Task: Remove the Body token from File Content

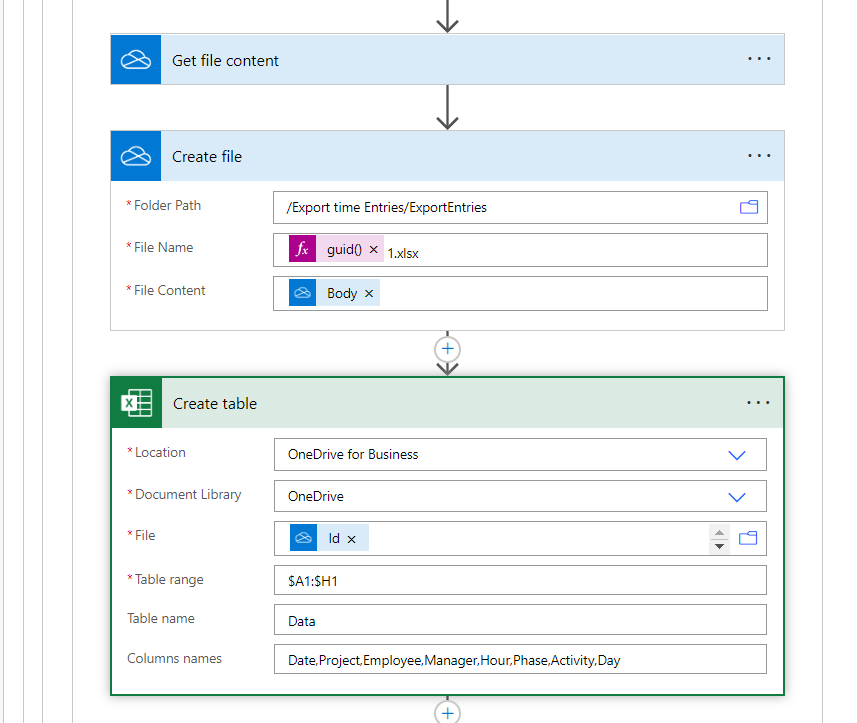Action: (x=369, y=293)
